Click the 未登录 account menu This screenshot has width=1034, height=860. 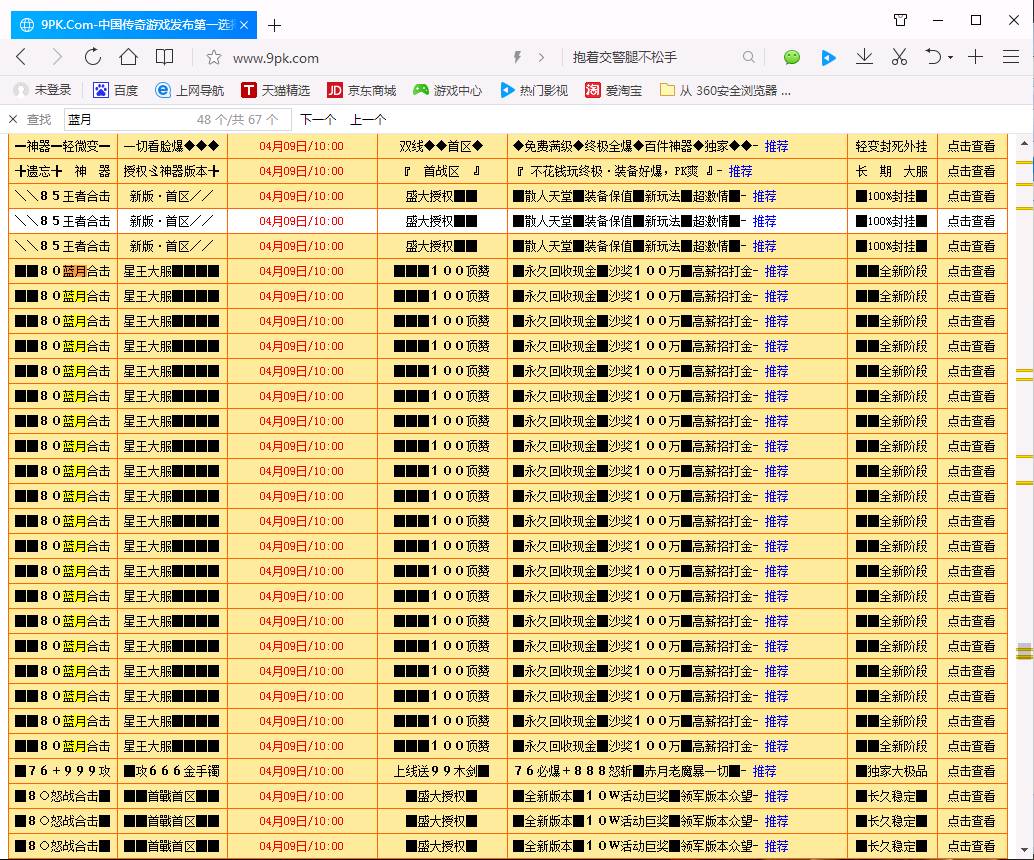coord(42,90)
